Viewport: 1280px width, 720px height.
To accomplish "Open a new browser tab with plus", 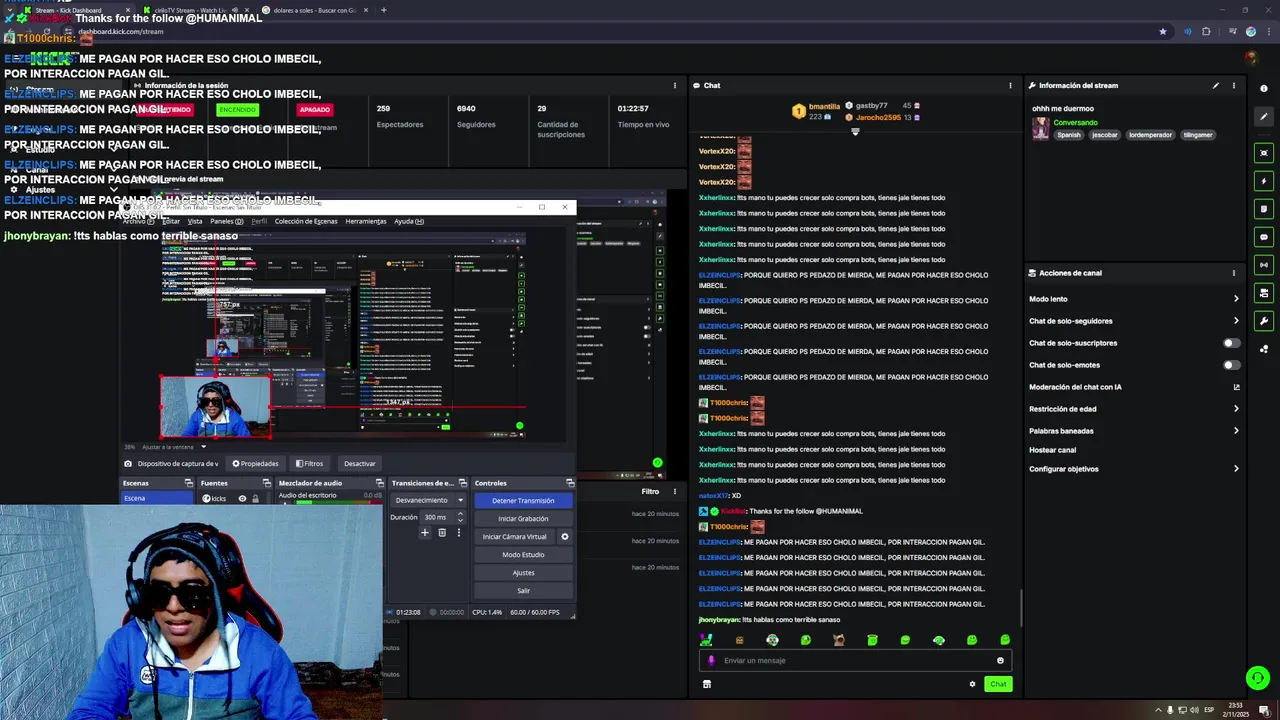I will [384, 10].
